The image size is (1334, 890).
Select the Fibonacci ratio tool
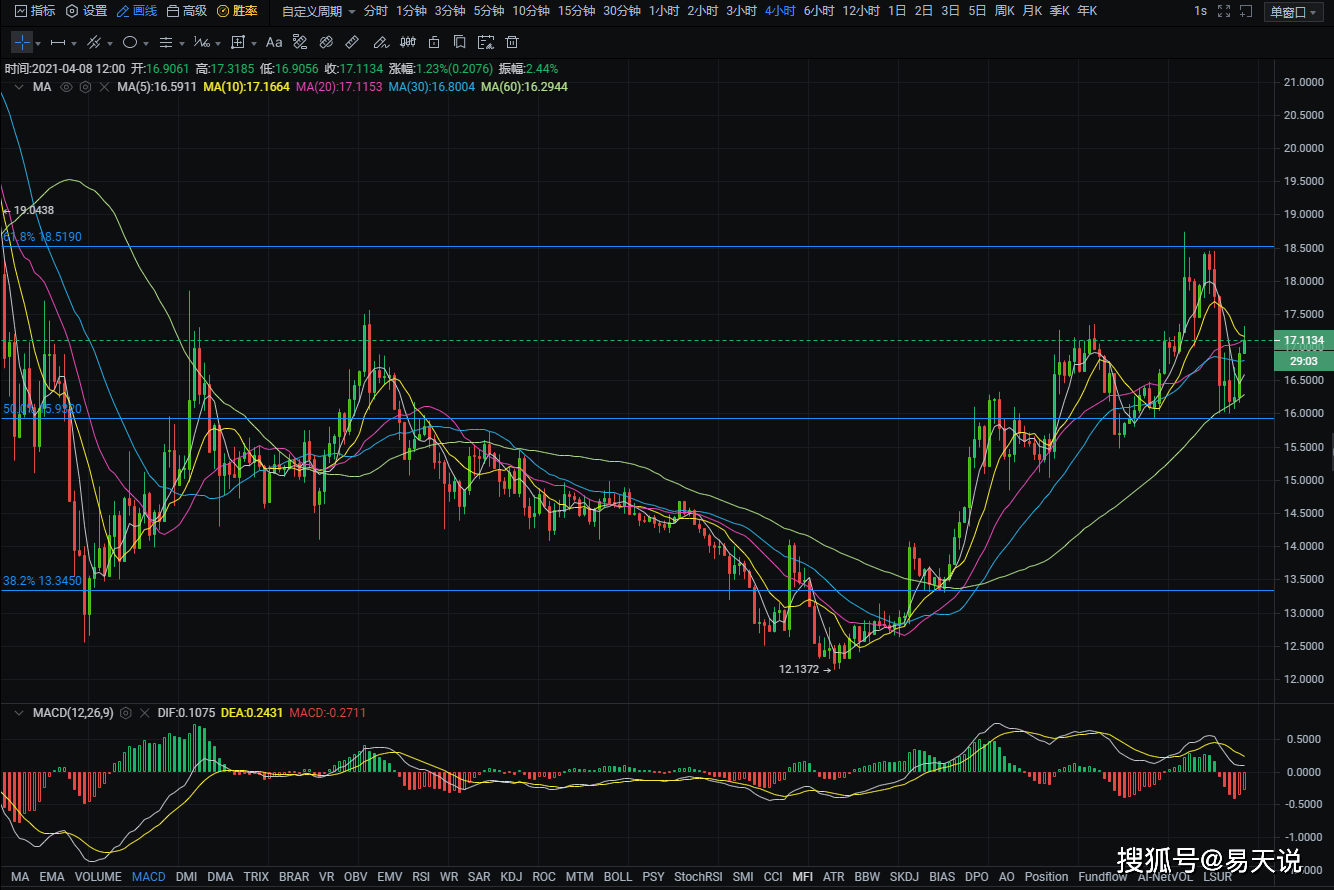coord(202,43)
